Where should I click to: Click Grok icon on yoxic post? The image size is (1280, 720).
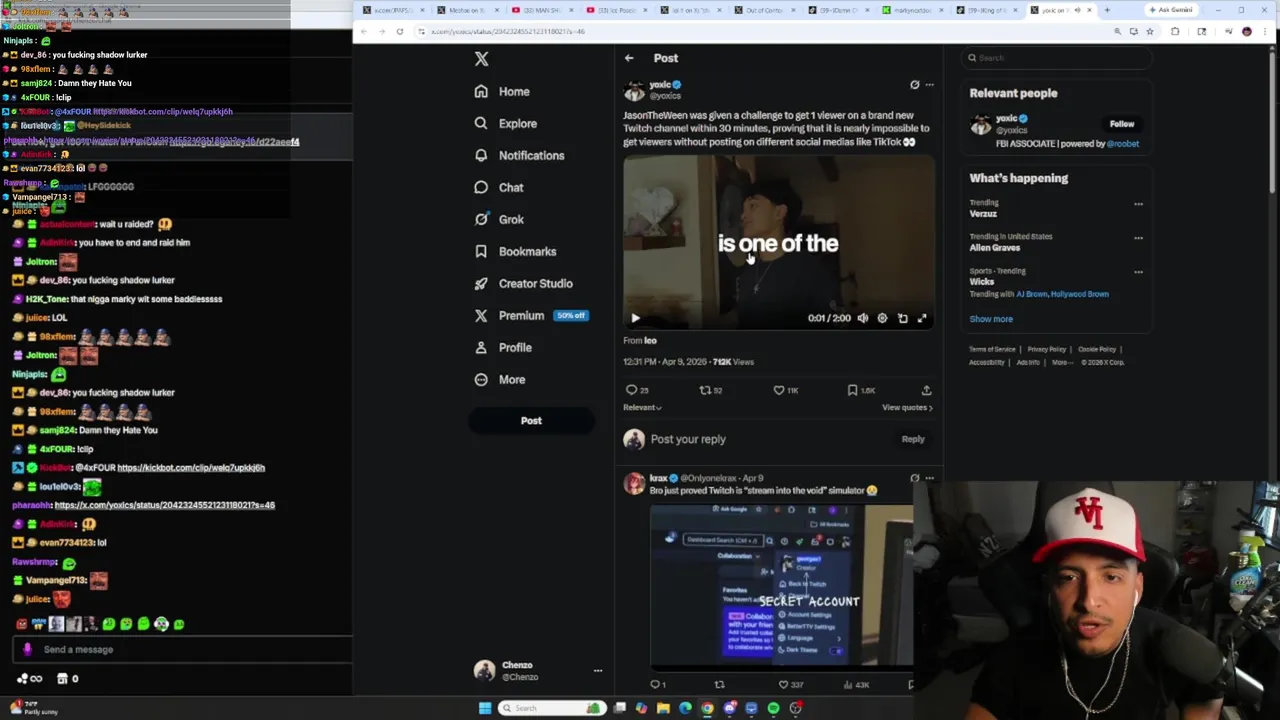pyautogui.click(x=914, y=85)
